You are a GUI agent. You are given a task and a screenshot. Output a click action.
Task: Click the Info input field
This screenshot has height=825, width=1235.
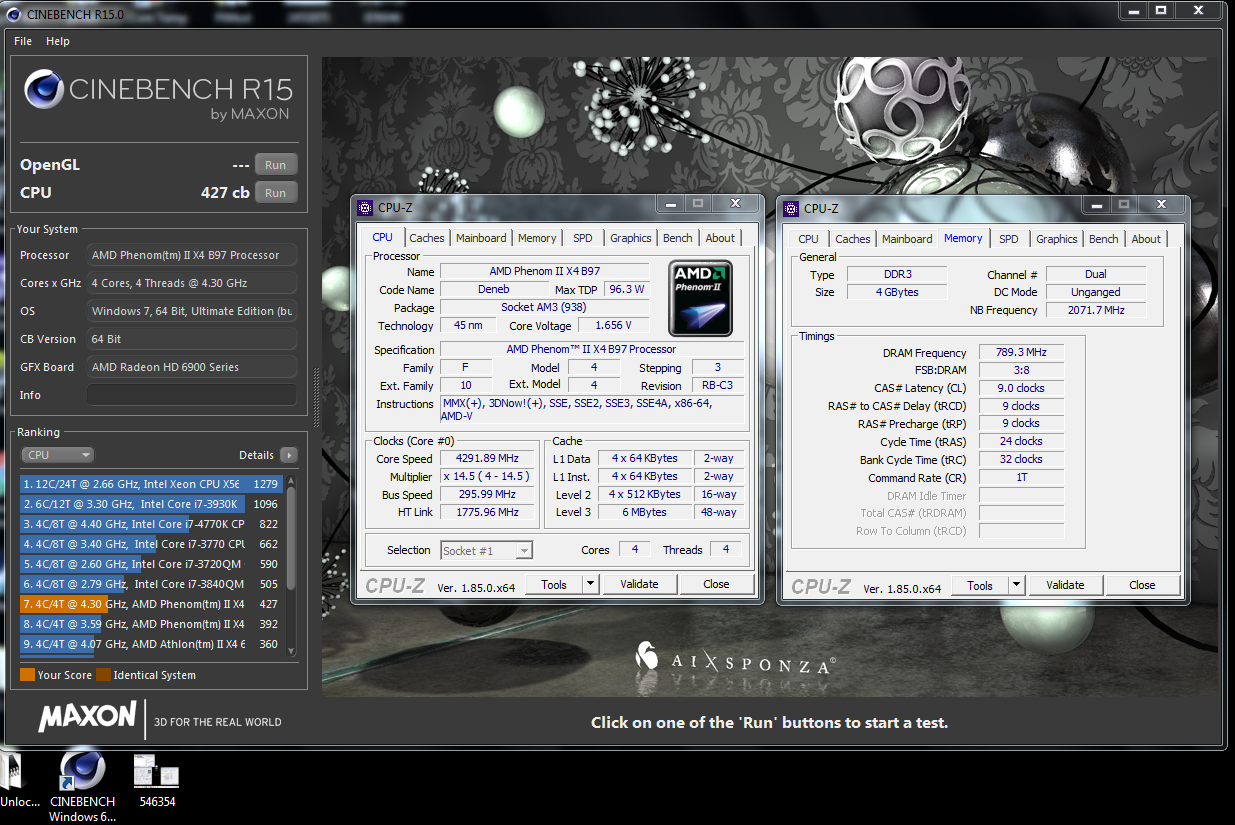click(x=192, y=395)
